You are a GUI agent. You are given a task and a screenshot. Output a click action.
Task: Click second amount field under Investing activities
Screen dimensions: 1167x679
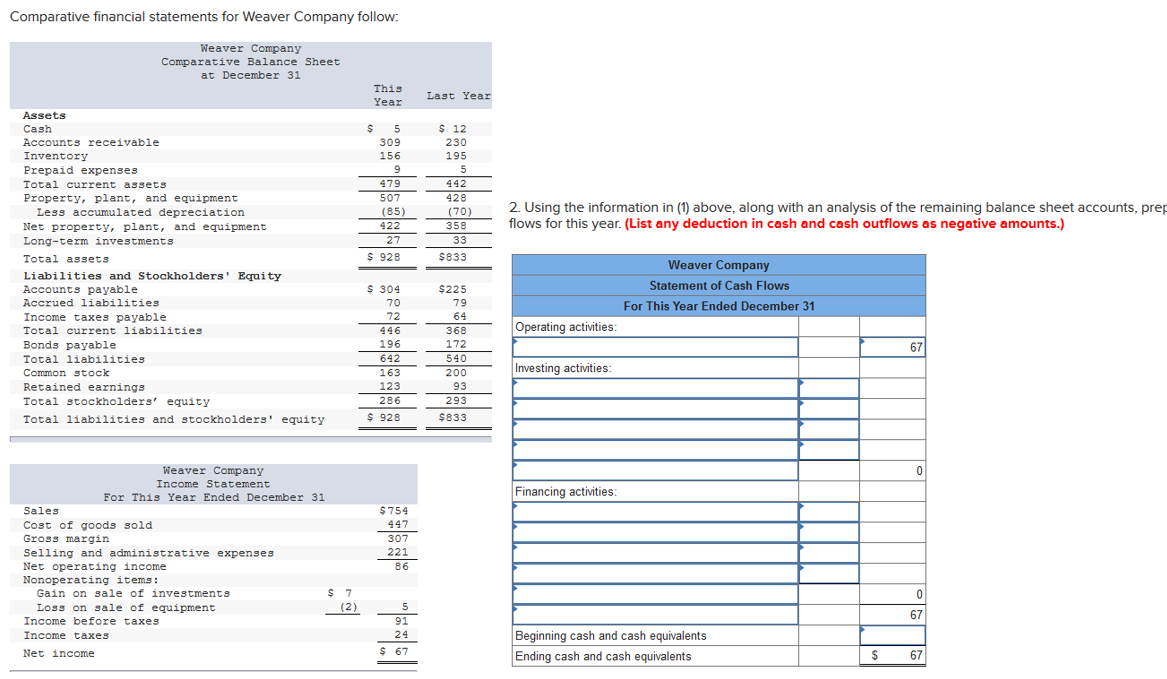pos(828,409)
